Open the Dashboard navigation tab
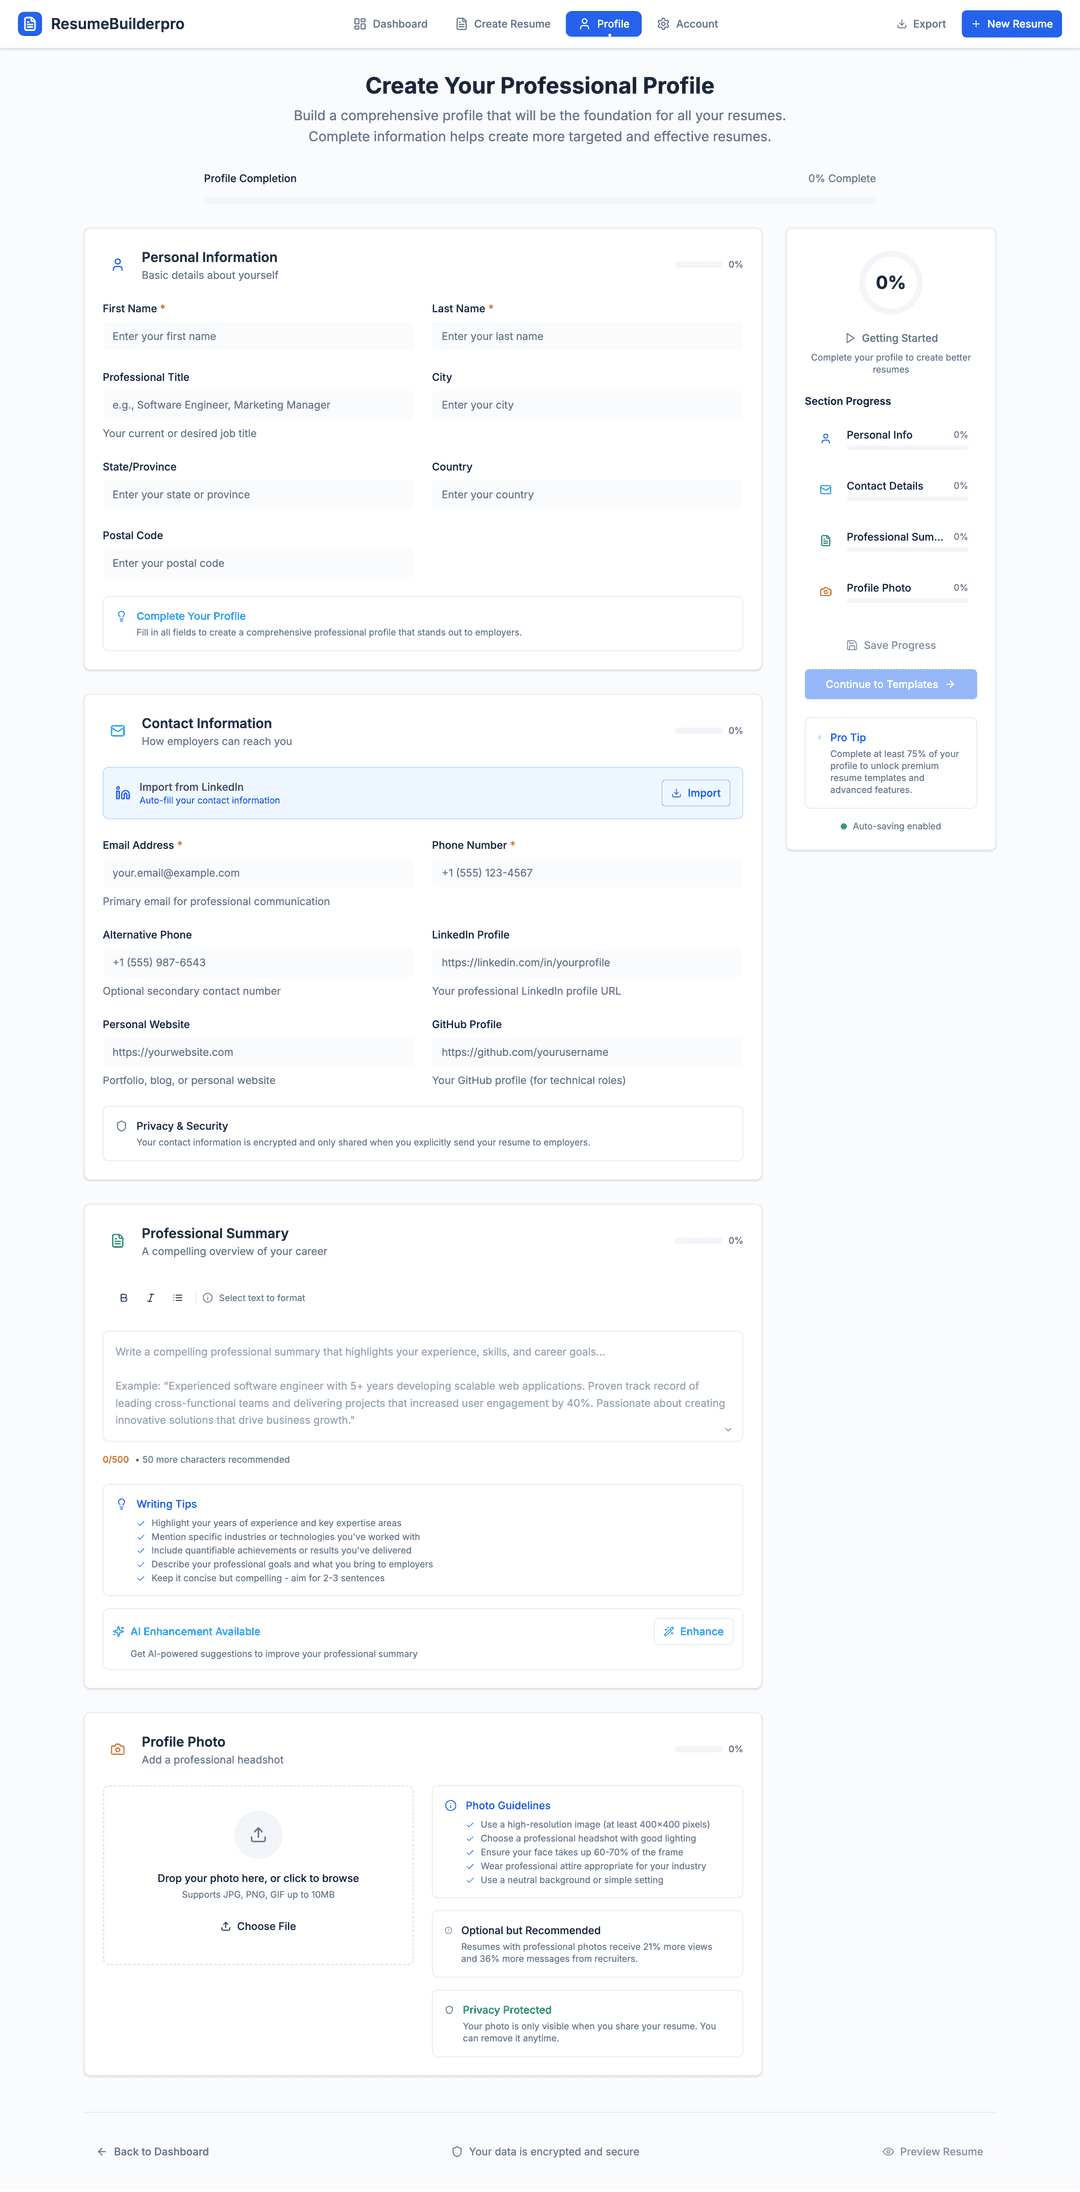The height and width of the screenshot is (2192, 1080). pos(390,23)
